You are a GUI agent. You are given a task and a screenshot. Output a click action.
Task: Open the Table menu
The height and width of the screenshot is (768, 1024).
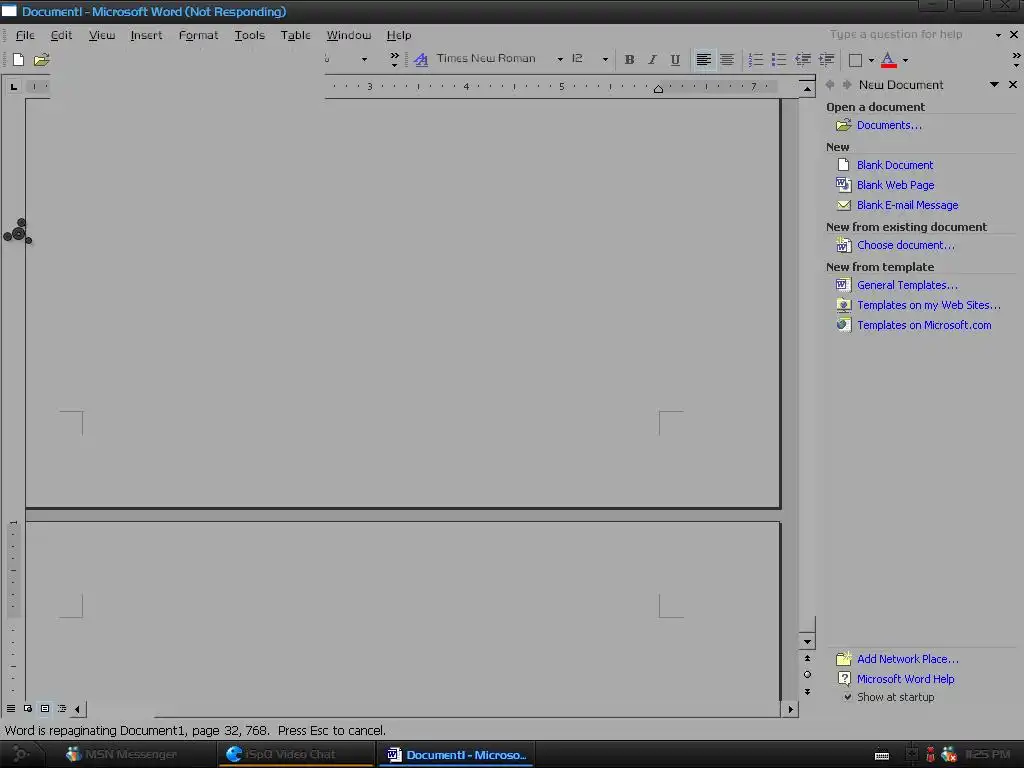[295, 35]
